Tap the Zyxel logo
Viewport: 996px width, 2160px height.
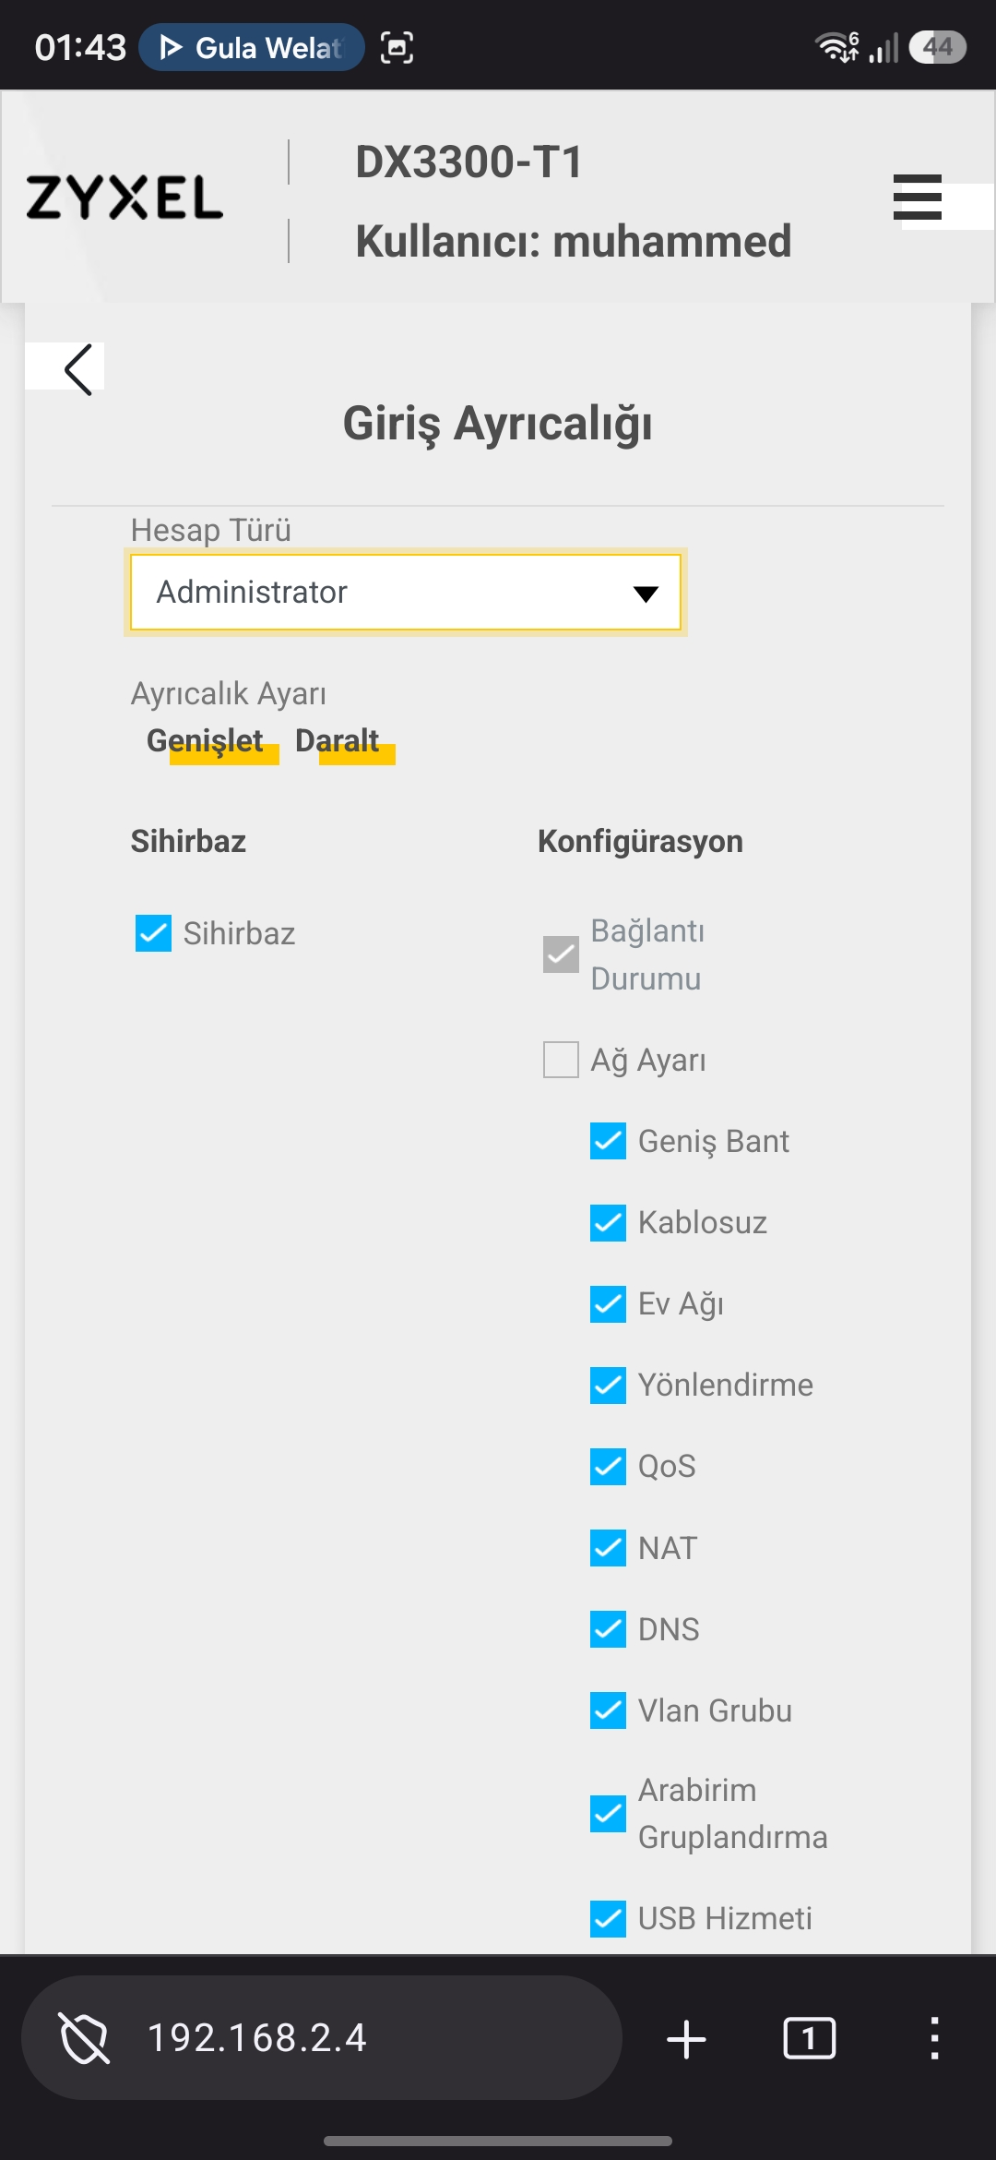click(124, 197)
